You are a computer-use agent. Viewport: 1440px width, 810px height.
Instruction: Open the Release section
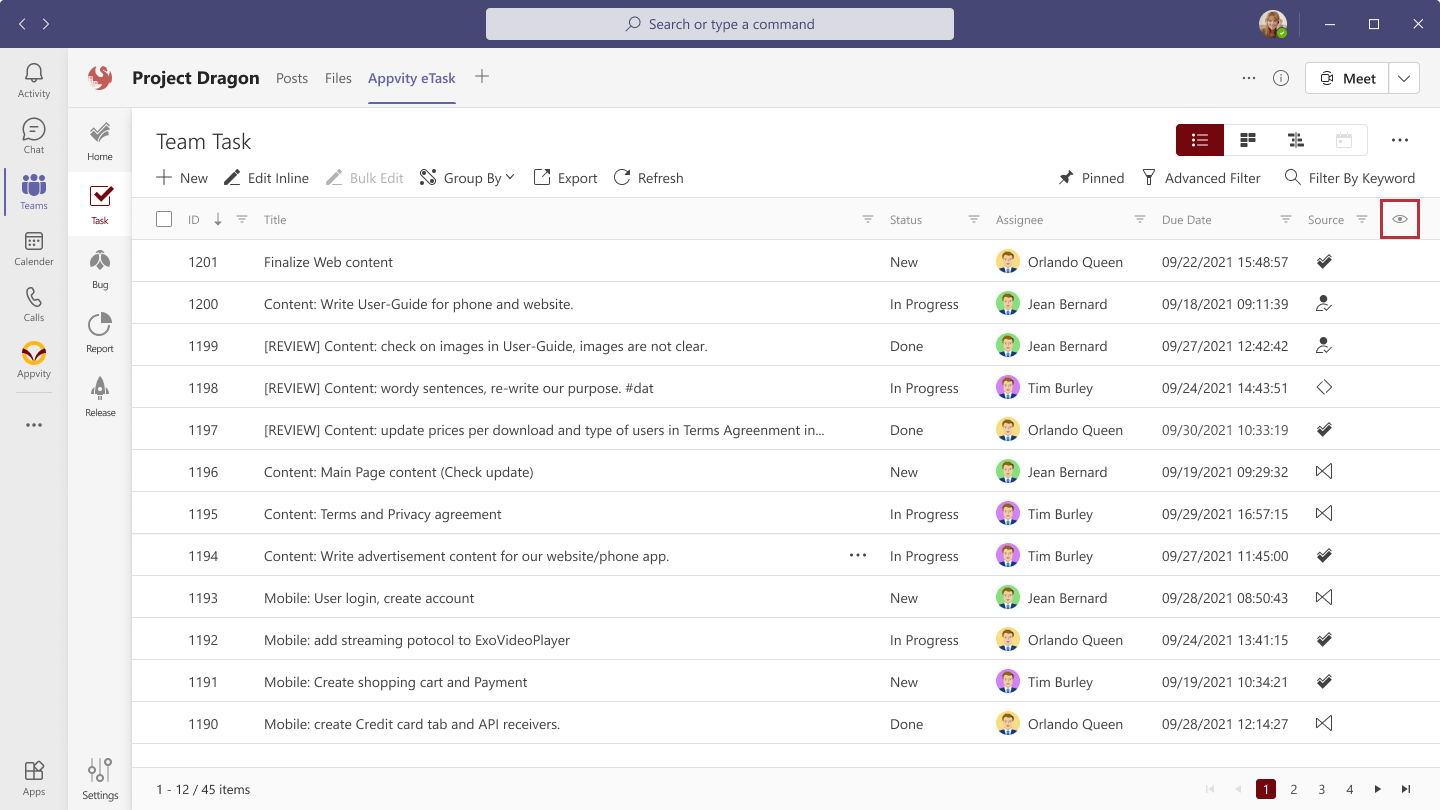99,396
